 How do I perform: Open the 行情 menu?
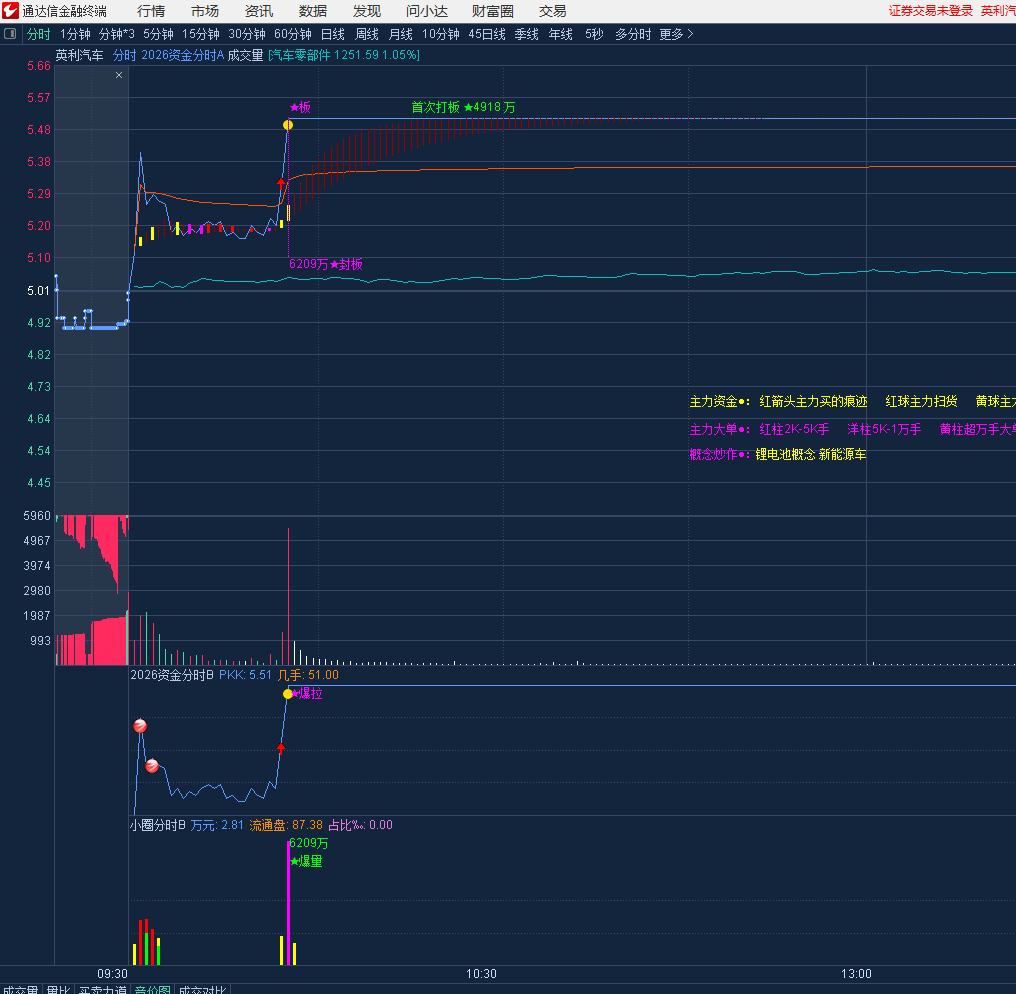[151, 11]
